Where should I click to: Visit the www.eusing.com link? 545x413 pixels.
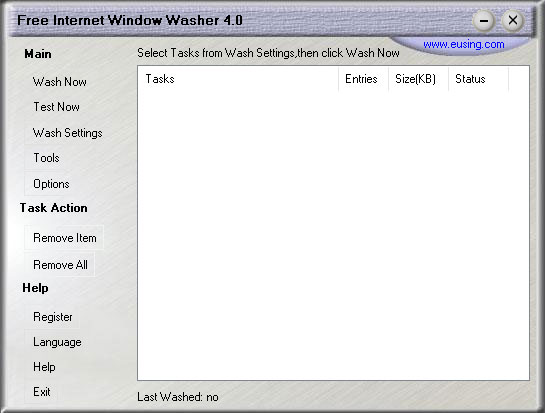[x=464, y=44]
